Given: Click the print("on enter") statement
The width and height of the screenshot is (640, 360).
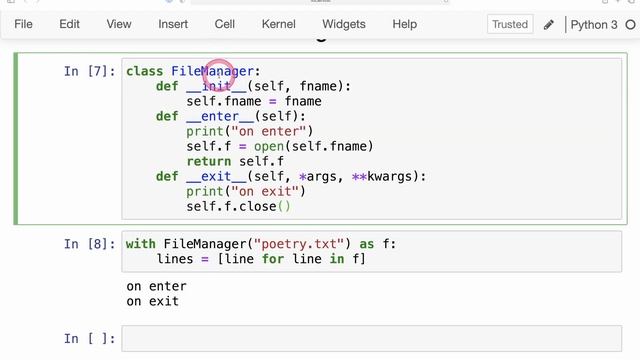Looking at the screenshot, I should click(250, 131).
